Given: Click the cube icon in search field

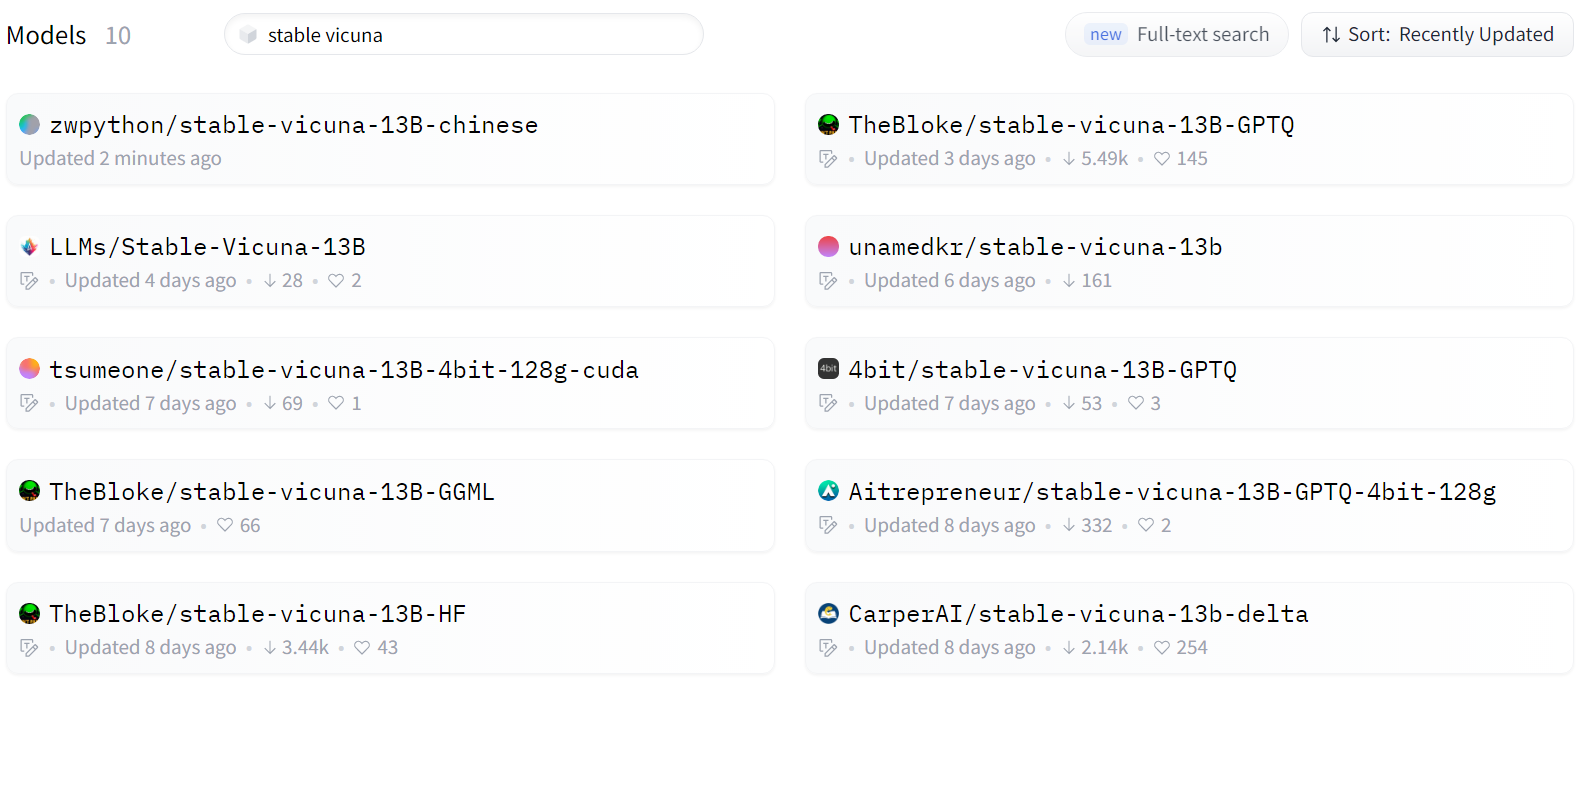Looking at the screenshot, I should 248,35.
